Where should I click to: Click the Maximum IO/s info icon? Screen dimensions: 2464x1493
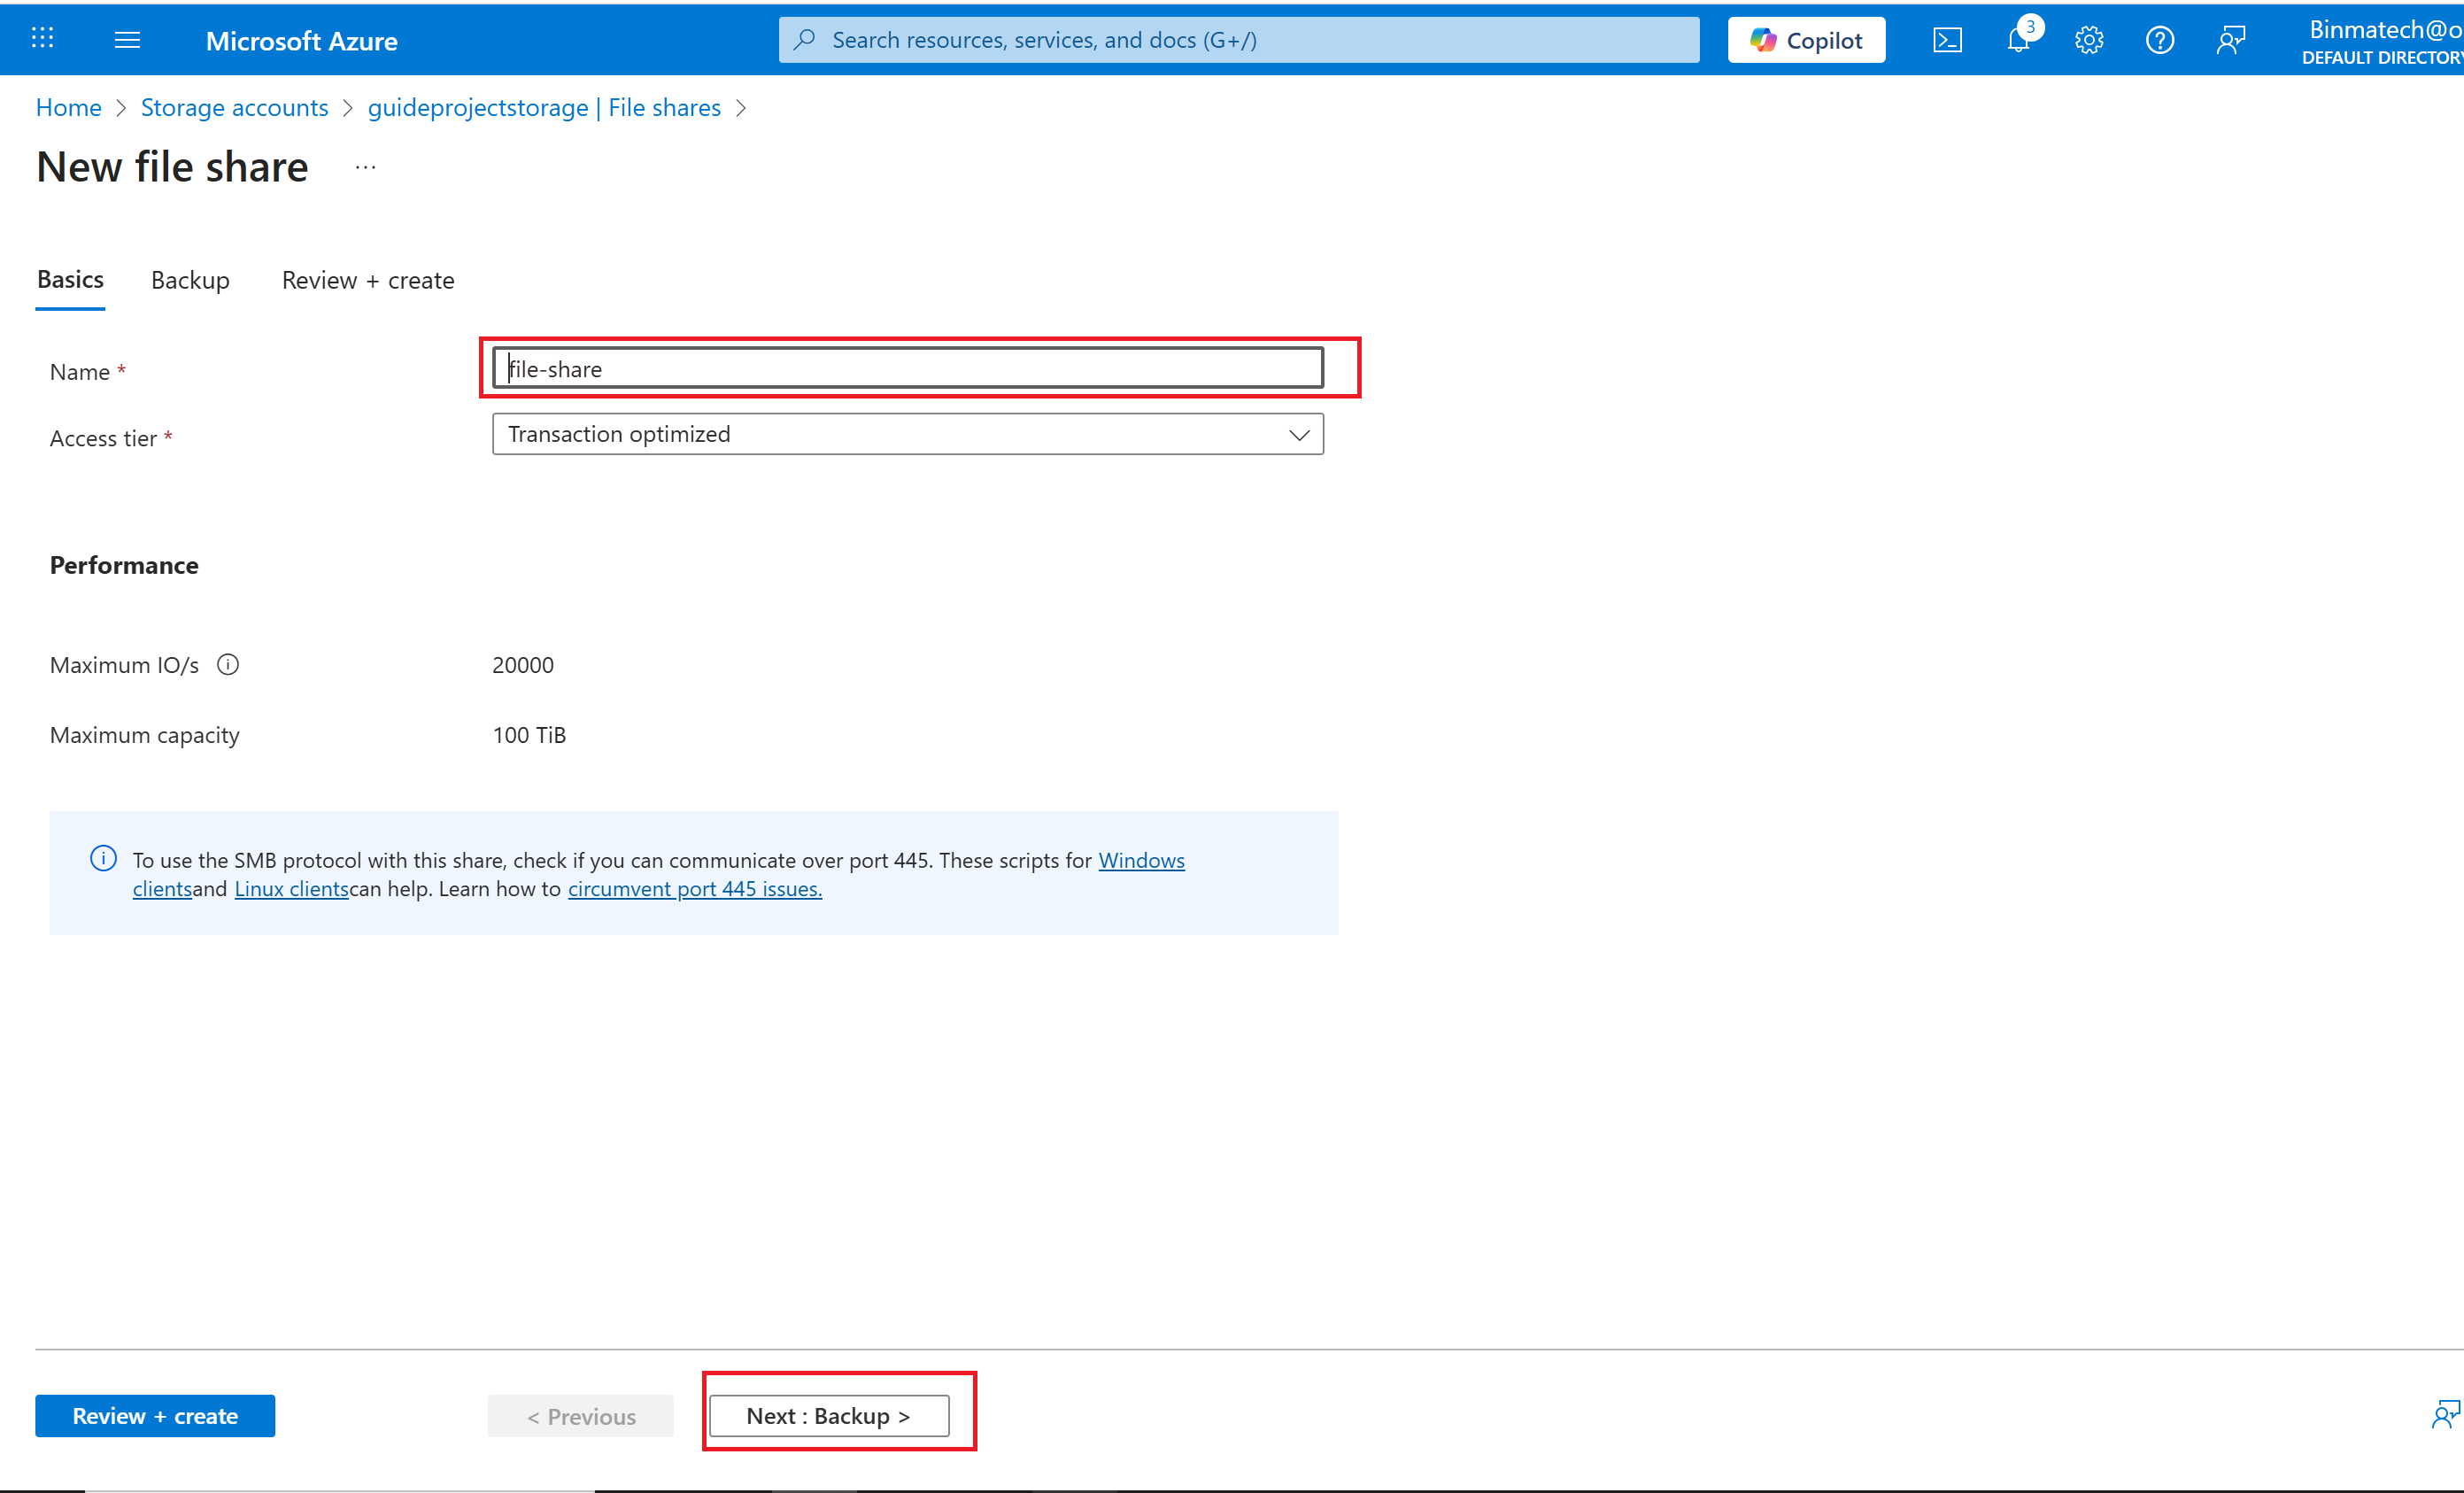click(x=228, y=665)
